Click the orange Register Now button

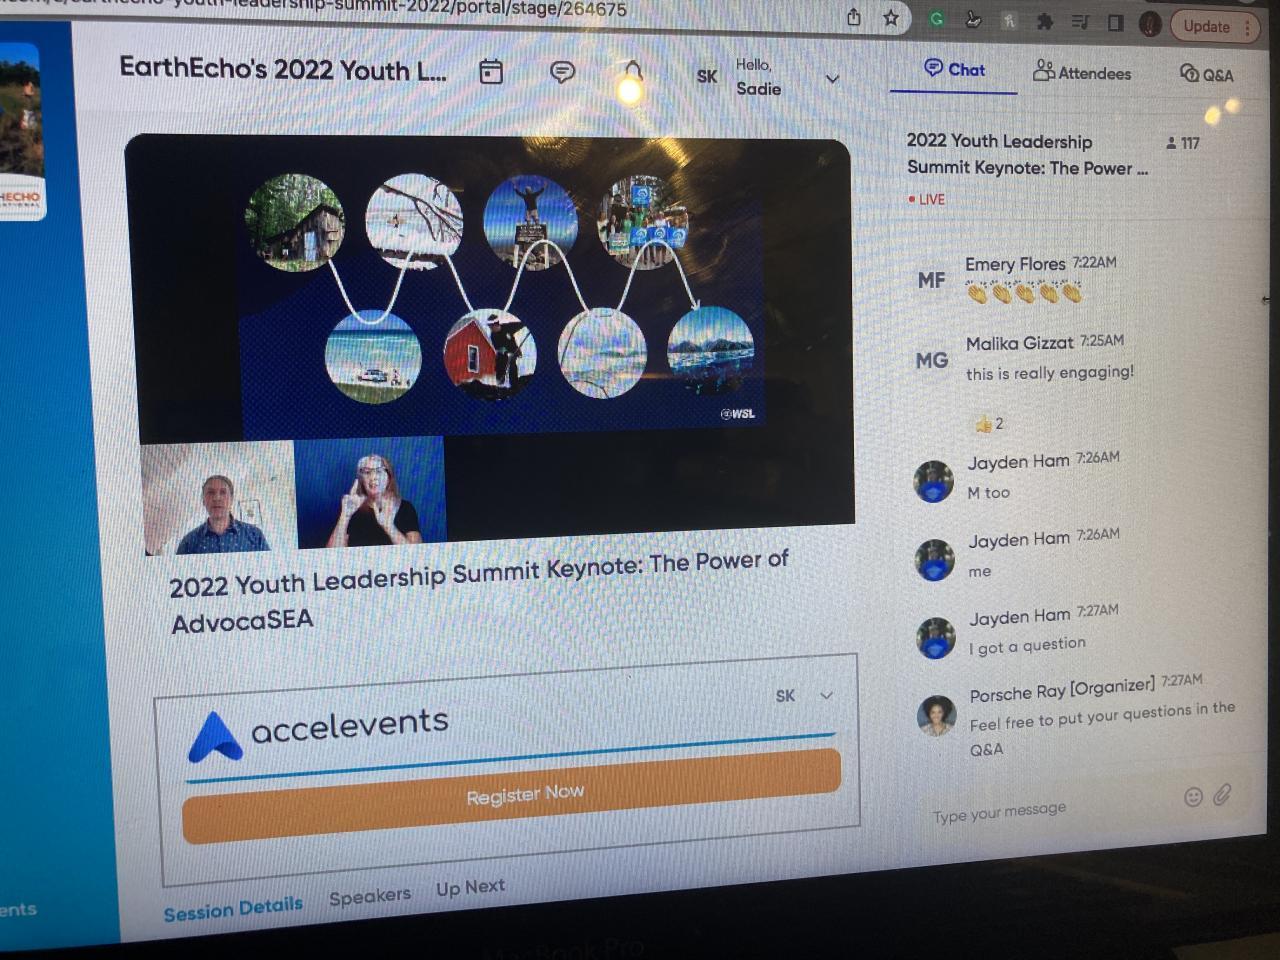coord(512,795)
